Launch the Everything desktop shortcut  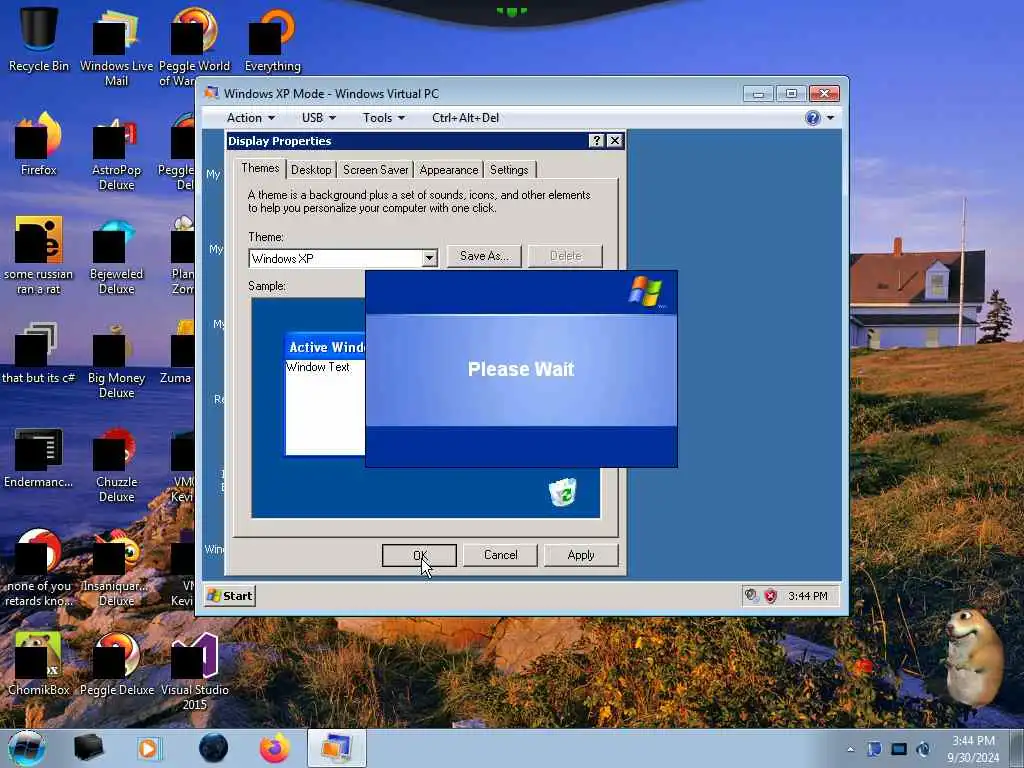[272, 39]
